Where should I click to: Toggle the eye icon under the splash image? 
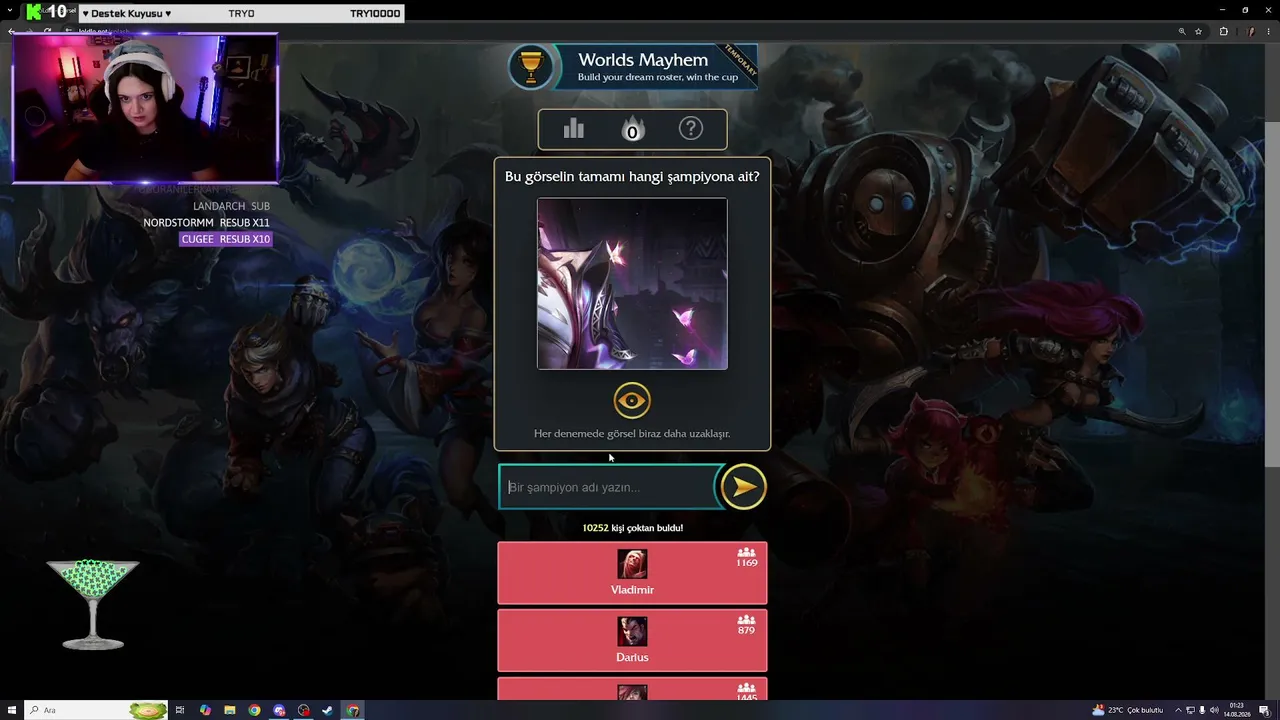pyautogui.click(x=632, y=401)
